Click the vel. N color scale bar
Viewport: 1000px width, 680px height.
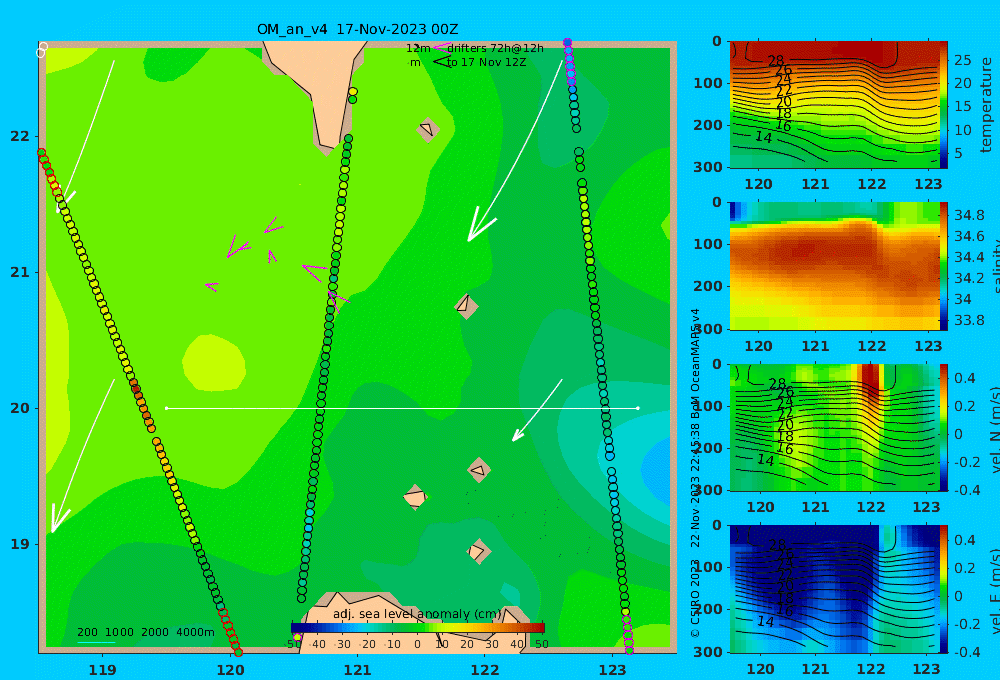click(x=944, y=427)
